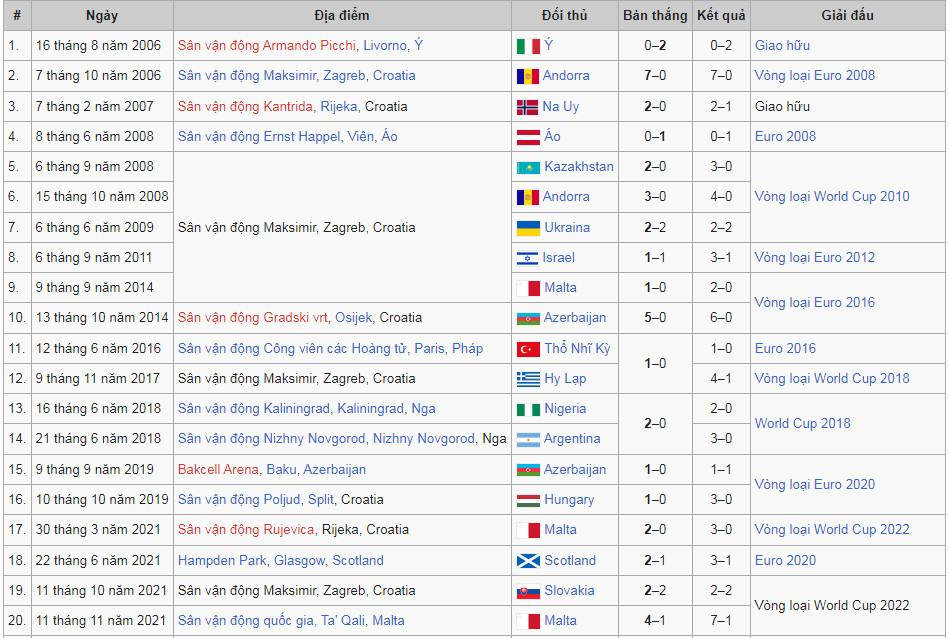
Task: Click the Scotland flag icon
Action: tap(527, 560)
